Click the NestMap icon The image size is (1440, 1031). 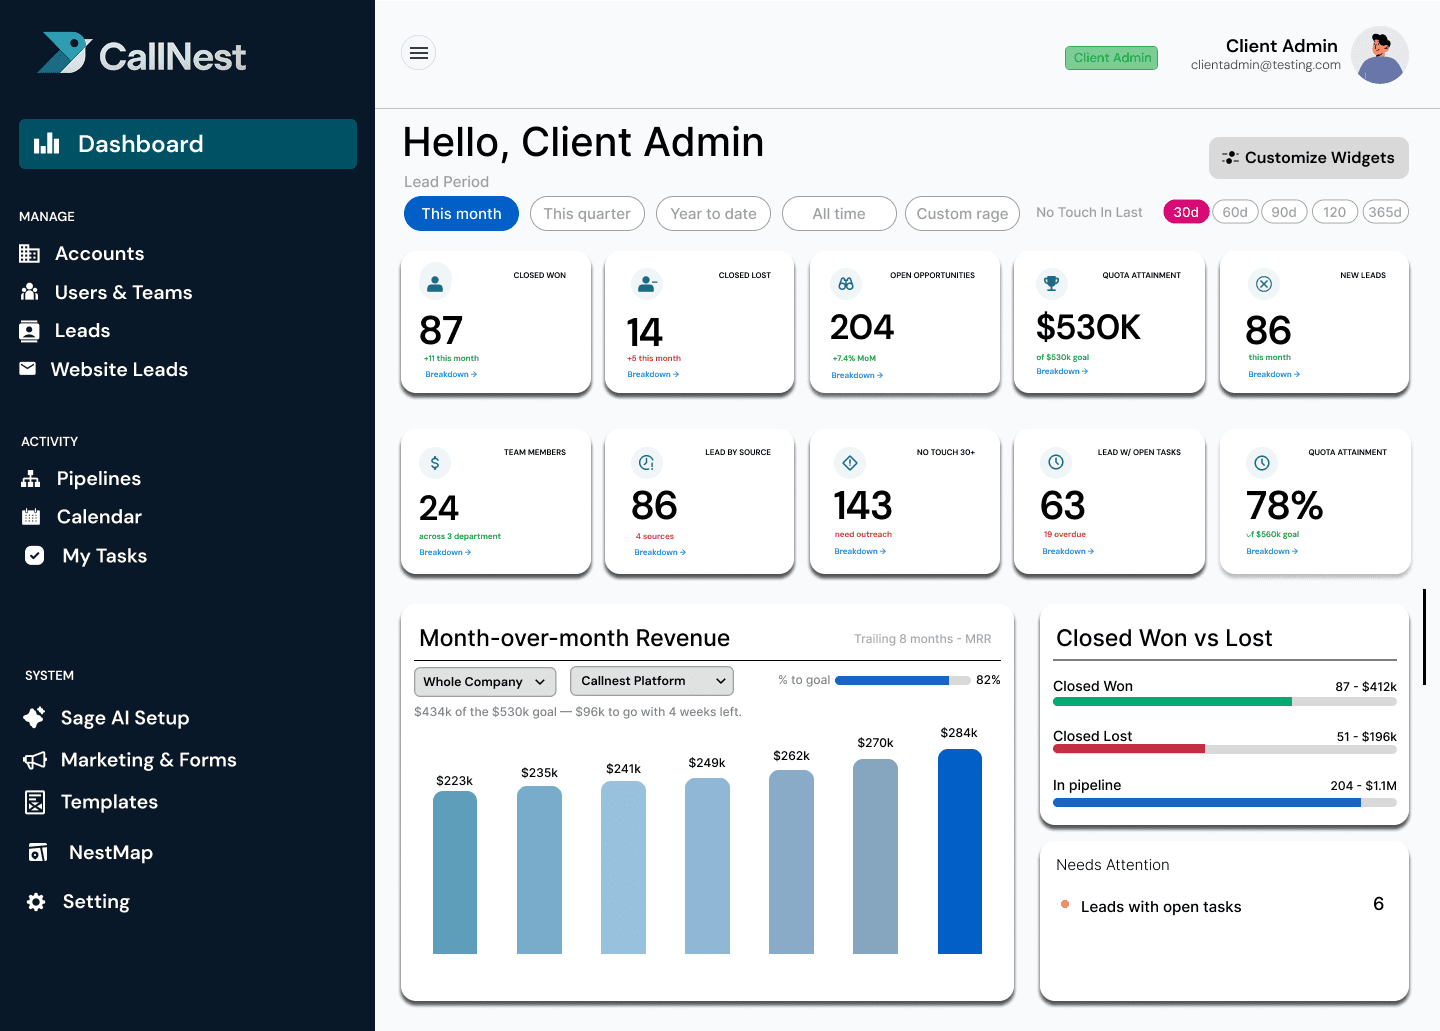[x=38, y=853]
